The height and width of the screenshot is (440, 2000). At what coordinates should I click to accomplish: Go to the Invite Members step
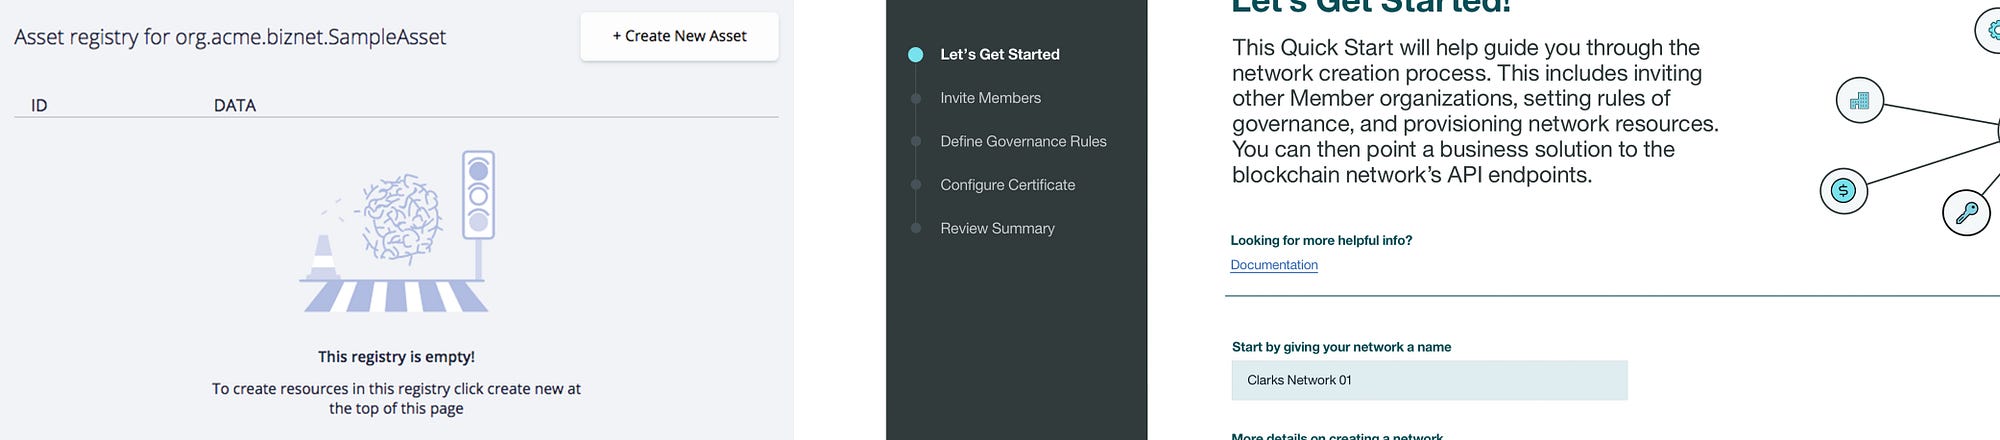[990, 98]
